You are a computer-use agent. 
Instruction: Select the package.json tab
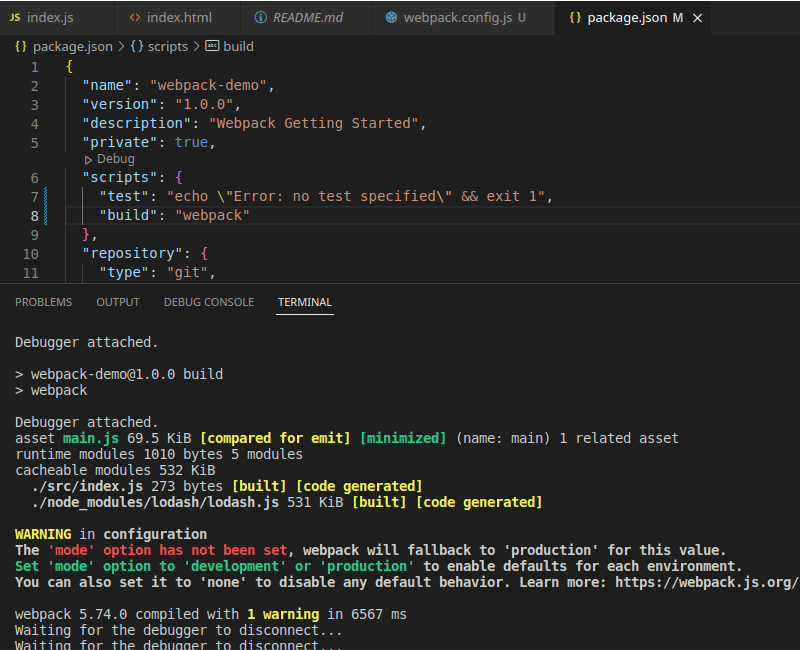pyautogui.click(x=634, y=18)
